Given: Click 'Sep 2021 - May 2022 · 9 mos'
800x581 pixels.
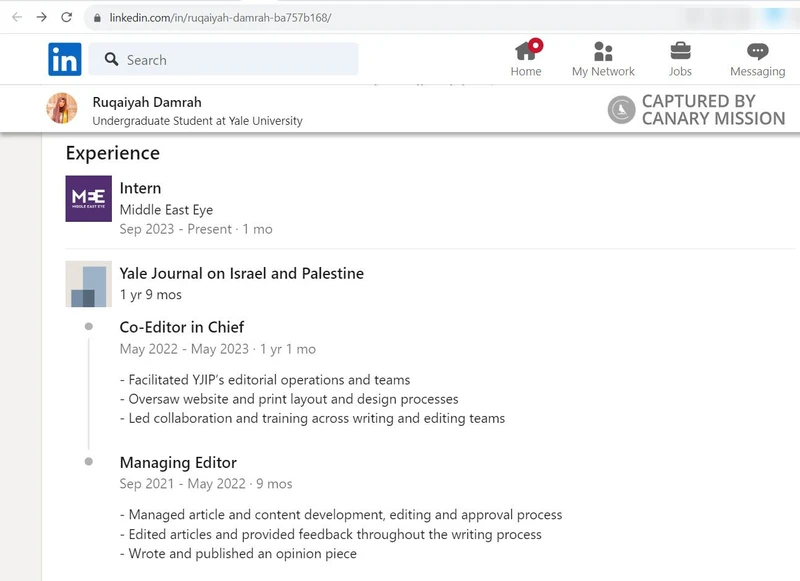Looking at the screenshot, I should coord(206,484).
